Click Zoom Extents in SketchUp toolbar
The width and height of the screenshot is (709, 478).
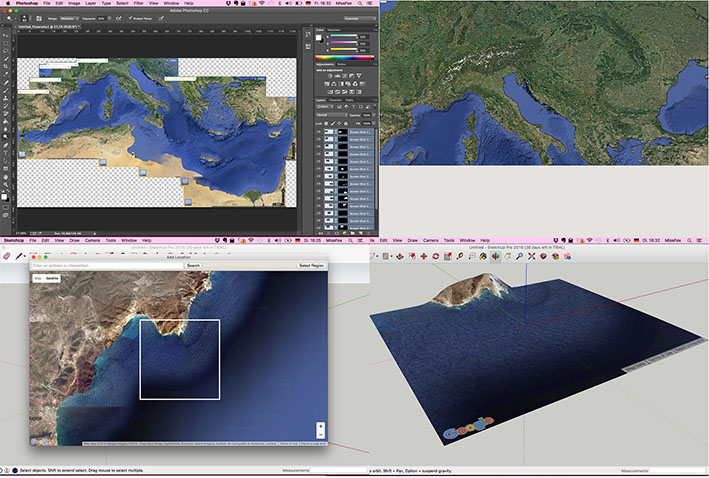(x=531, y=256)
